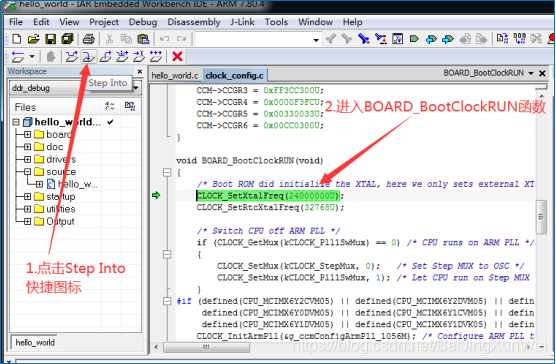This screenshot has height=364, width=556.
Task: Click the Go debug icon
Action: click(x=156, y=57)
